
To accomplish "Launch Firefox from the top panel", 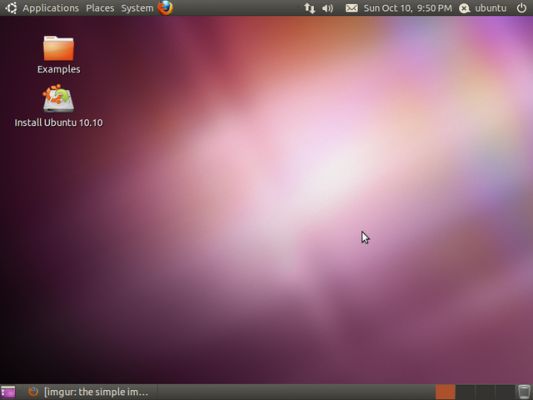I will 166,8.
